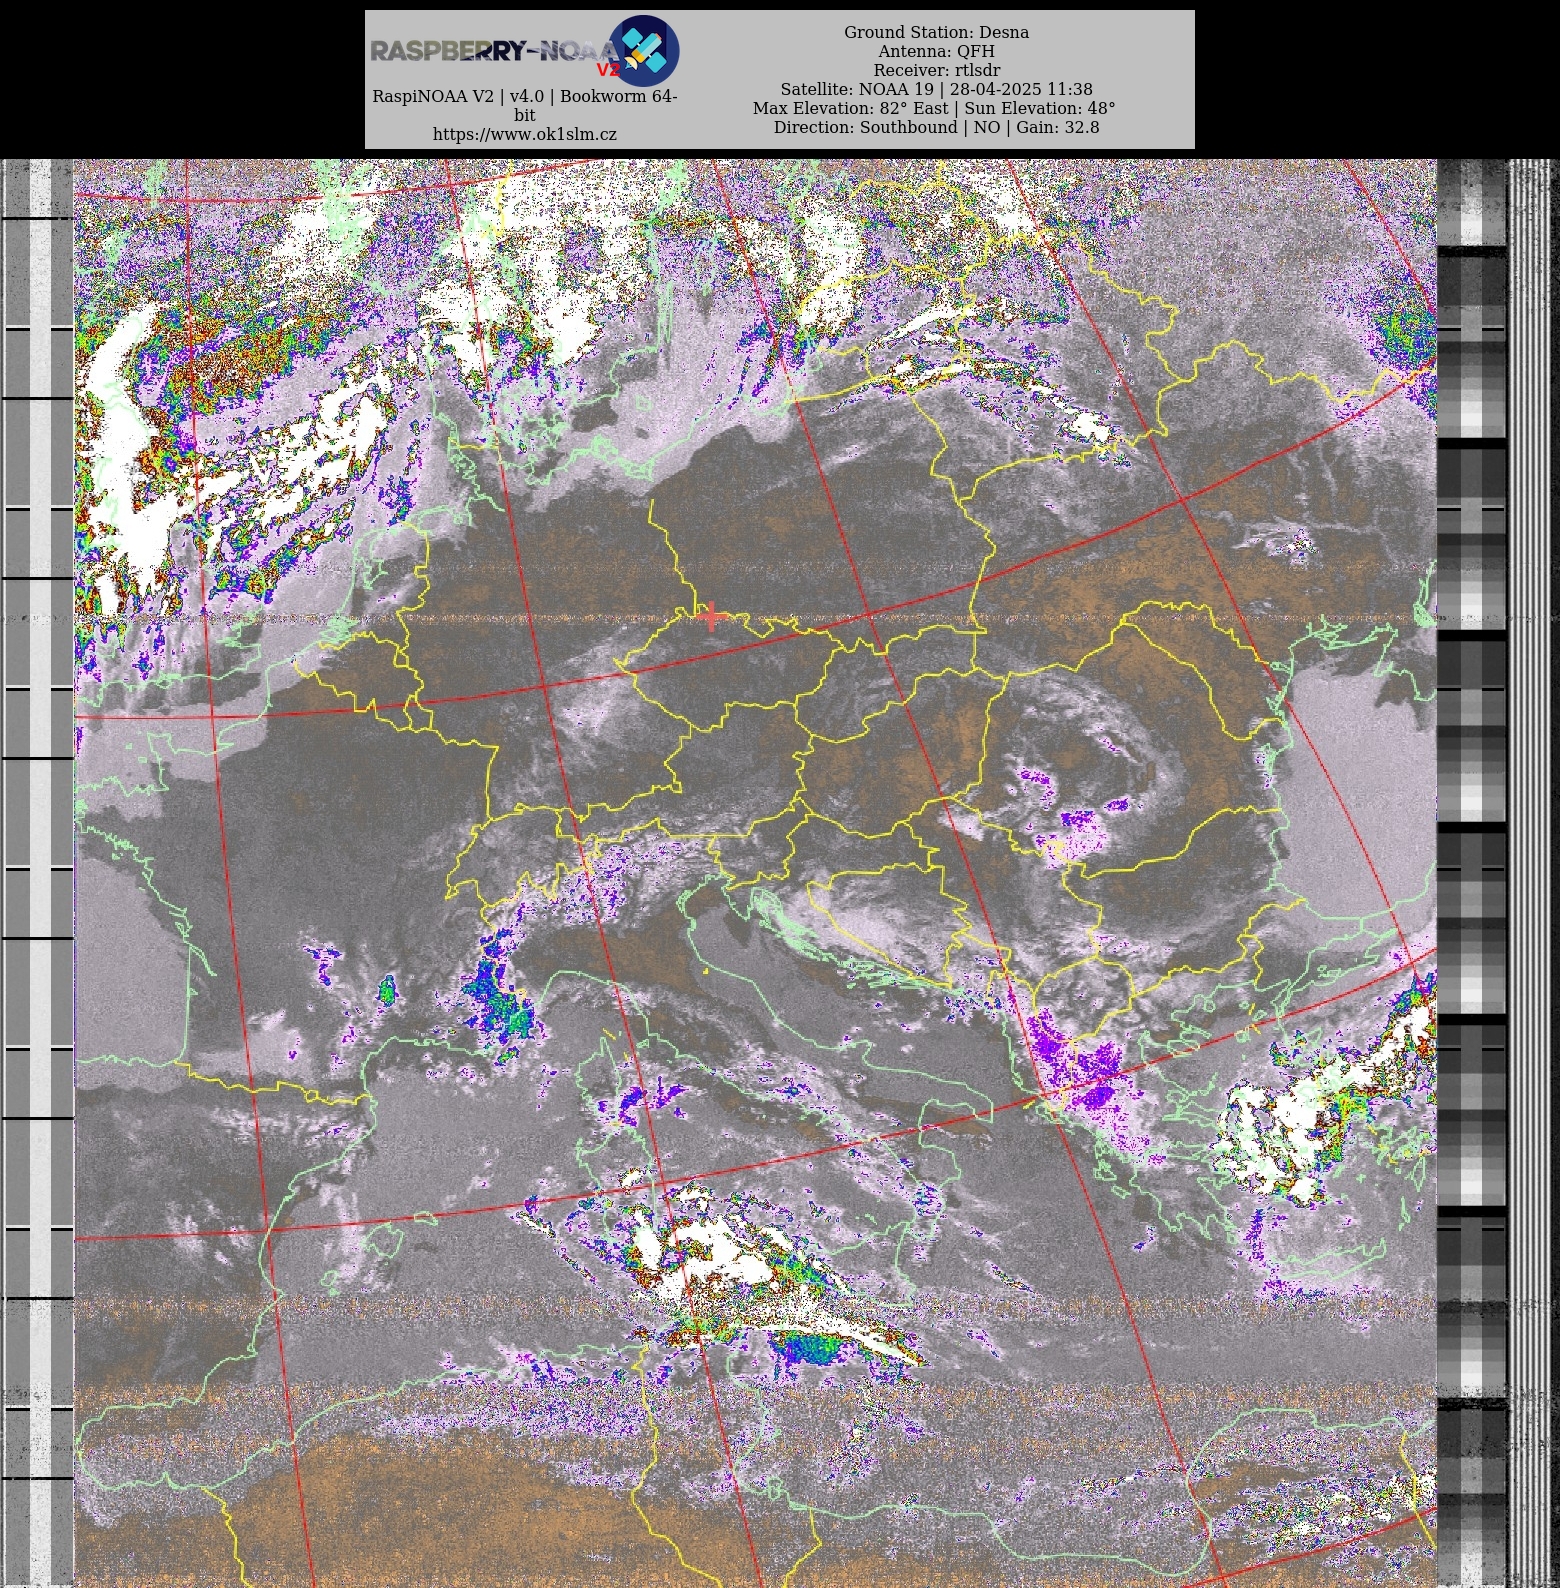Select the 'Receiver: rtlsdr' line
Screen dimensions: 1560x1588
936,70
